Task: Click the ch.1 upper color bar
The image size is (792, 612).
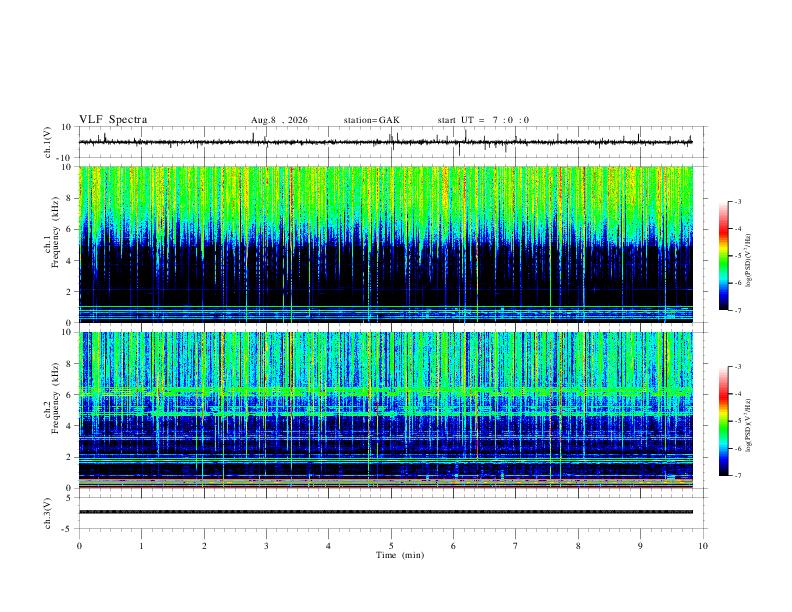Action: coord(723,256)
